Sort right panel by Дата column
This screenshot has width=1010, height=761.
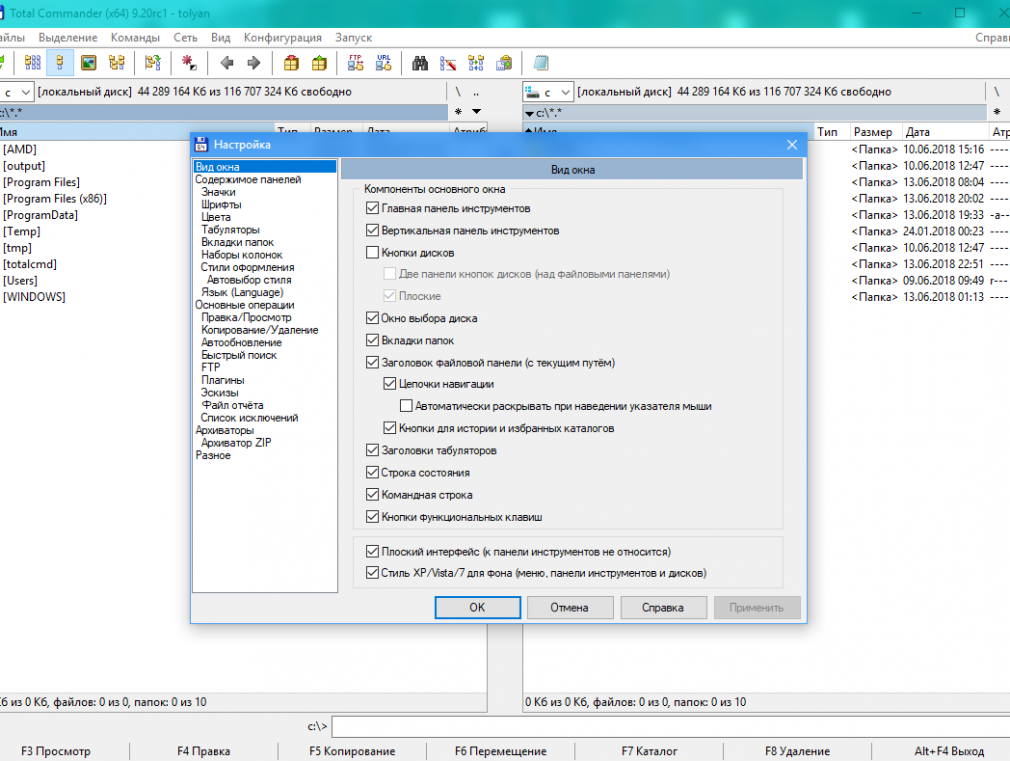944,132
